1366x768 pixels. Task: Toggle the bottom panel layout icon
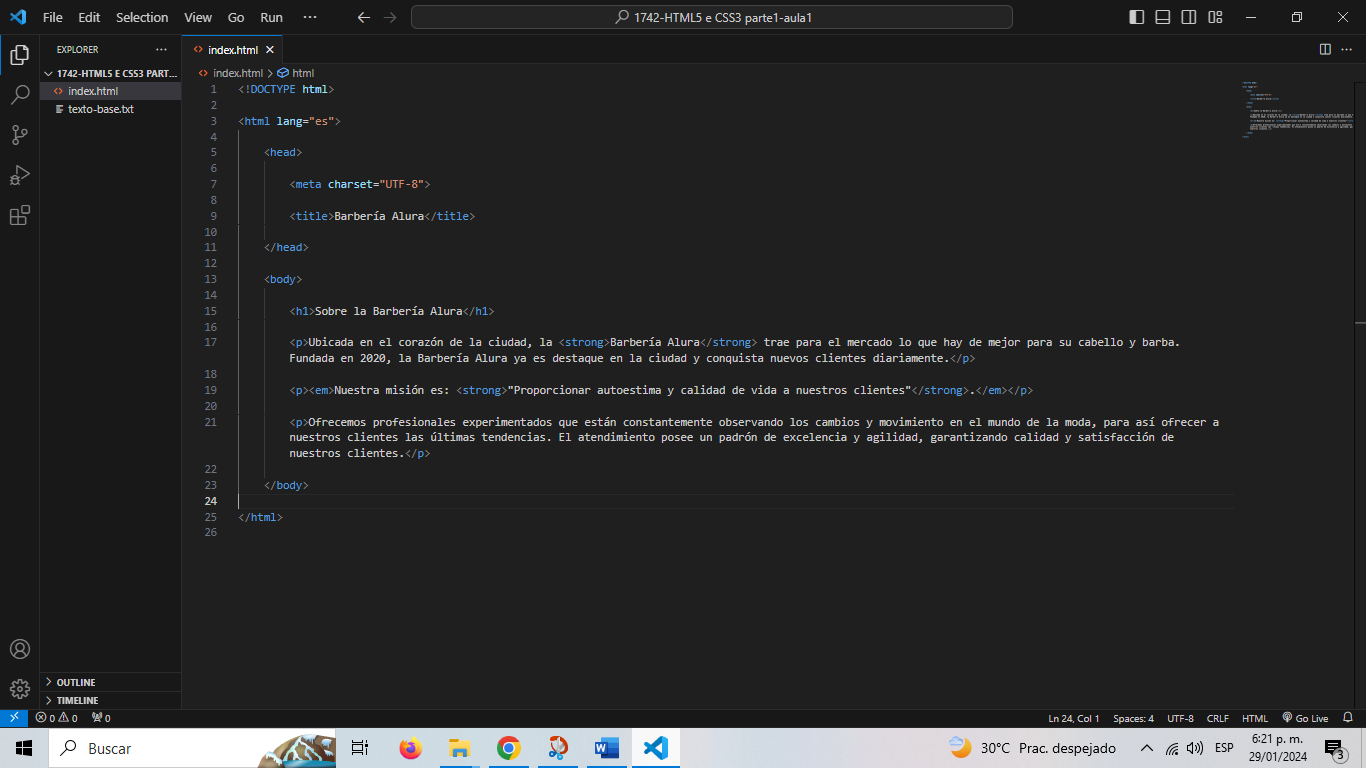pos(1163,17)
